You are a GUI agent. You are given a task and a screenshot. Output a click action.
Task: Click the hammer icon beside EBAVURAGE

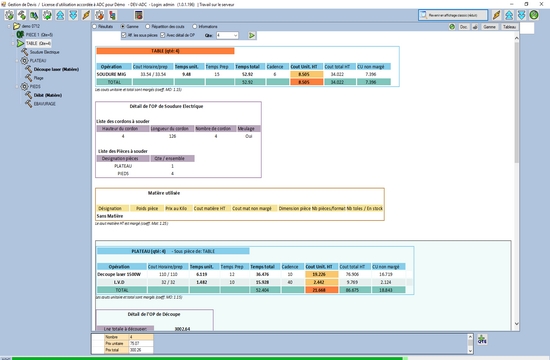click(x=28, y=104)
